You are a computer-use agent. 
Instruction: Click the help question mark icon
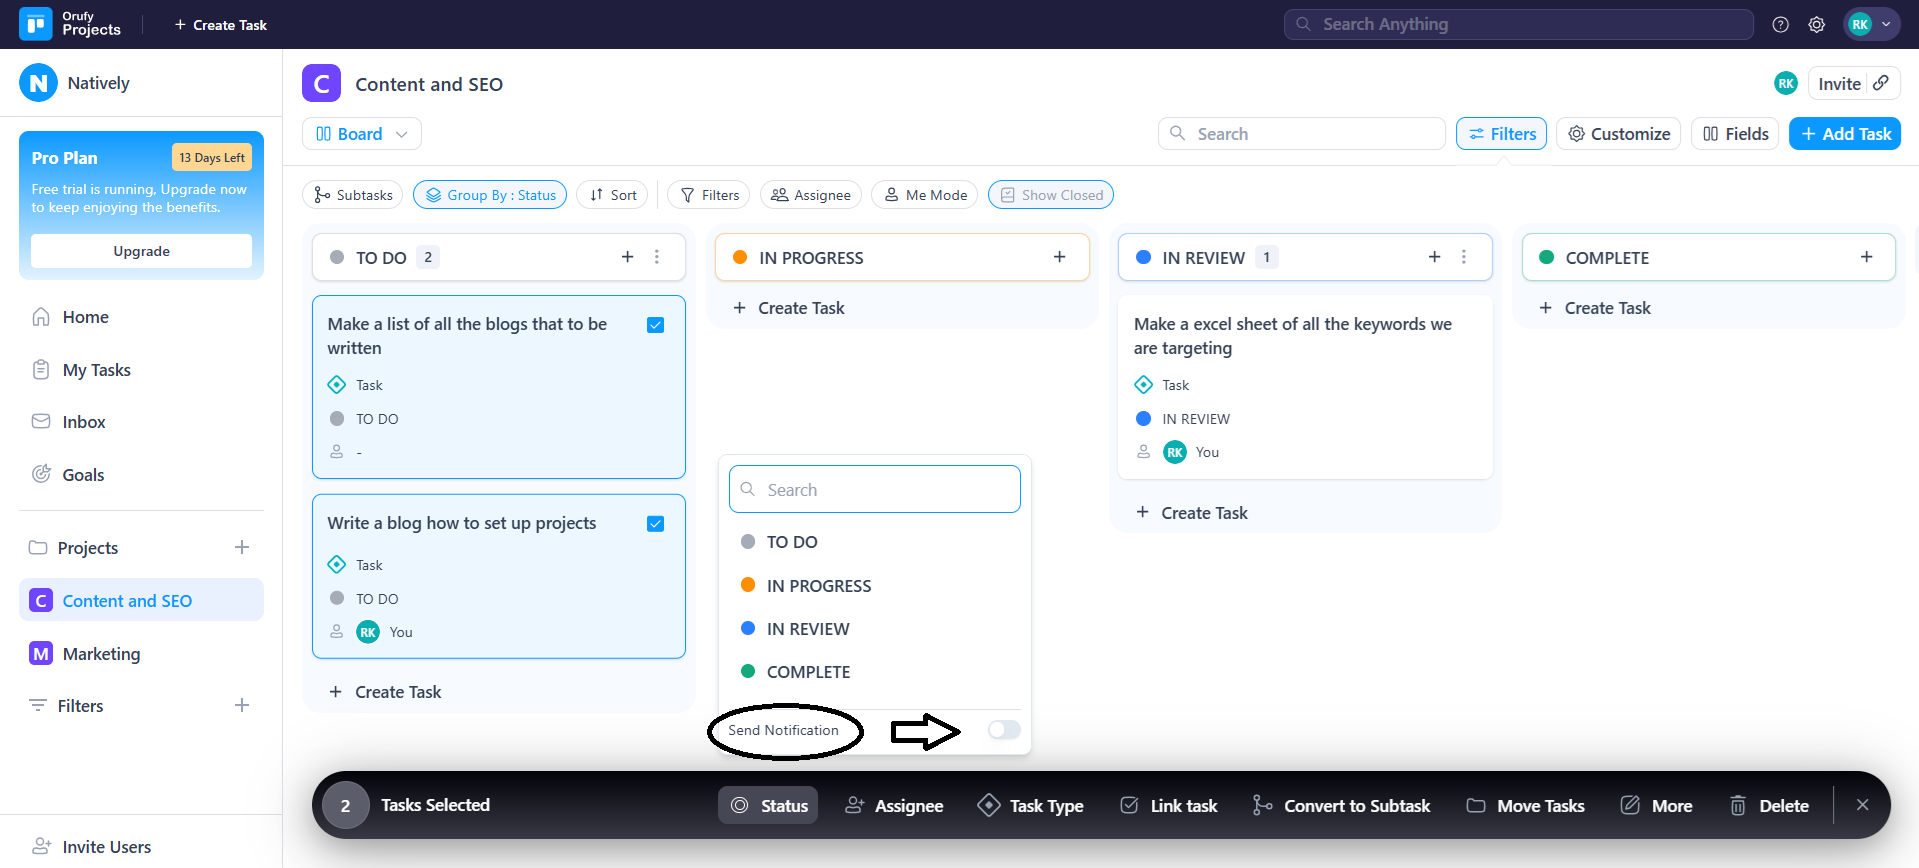(x=1780, y=25)
